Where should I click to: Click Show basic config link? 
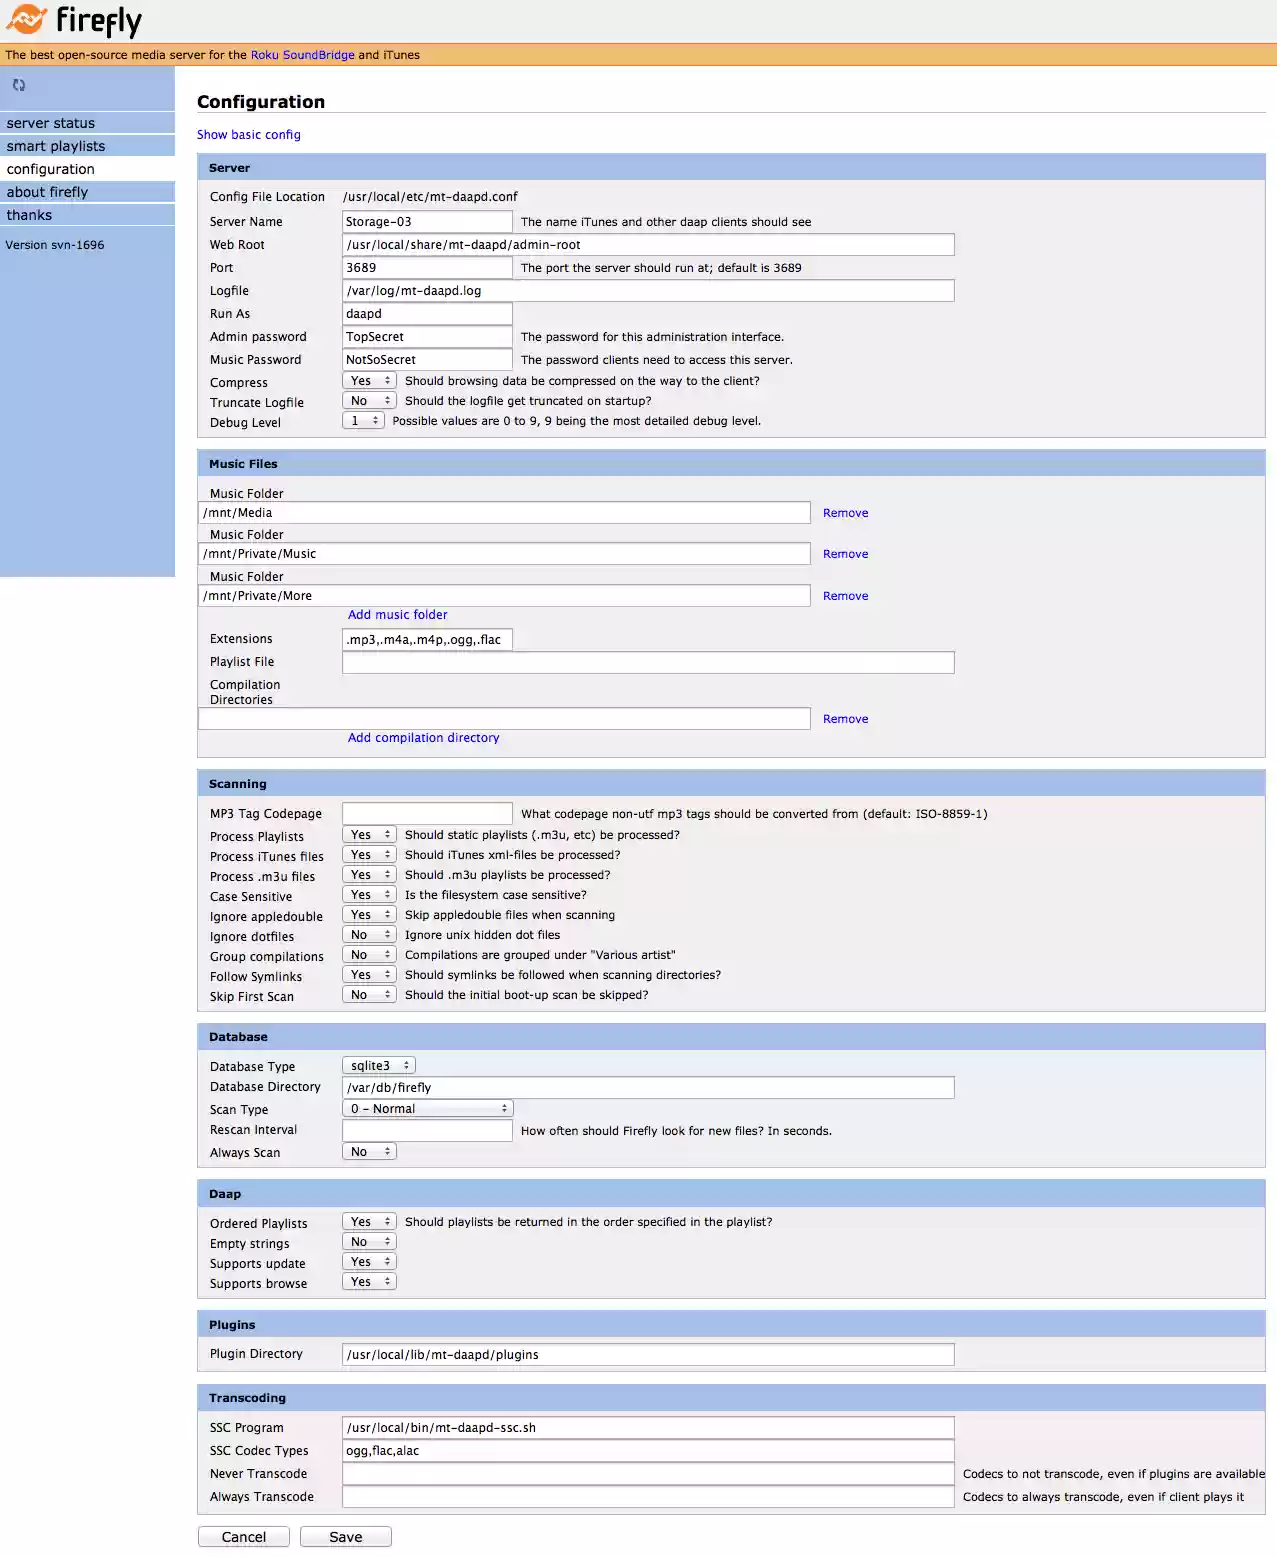(248, 135)
